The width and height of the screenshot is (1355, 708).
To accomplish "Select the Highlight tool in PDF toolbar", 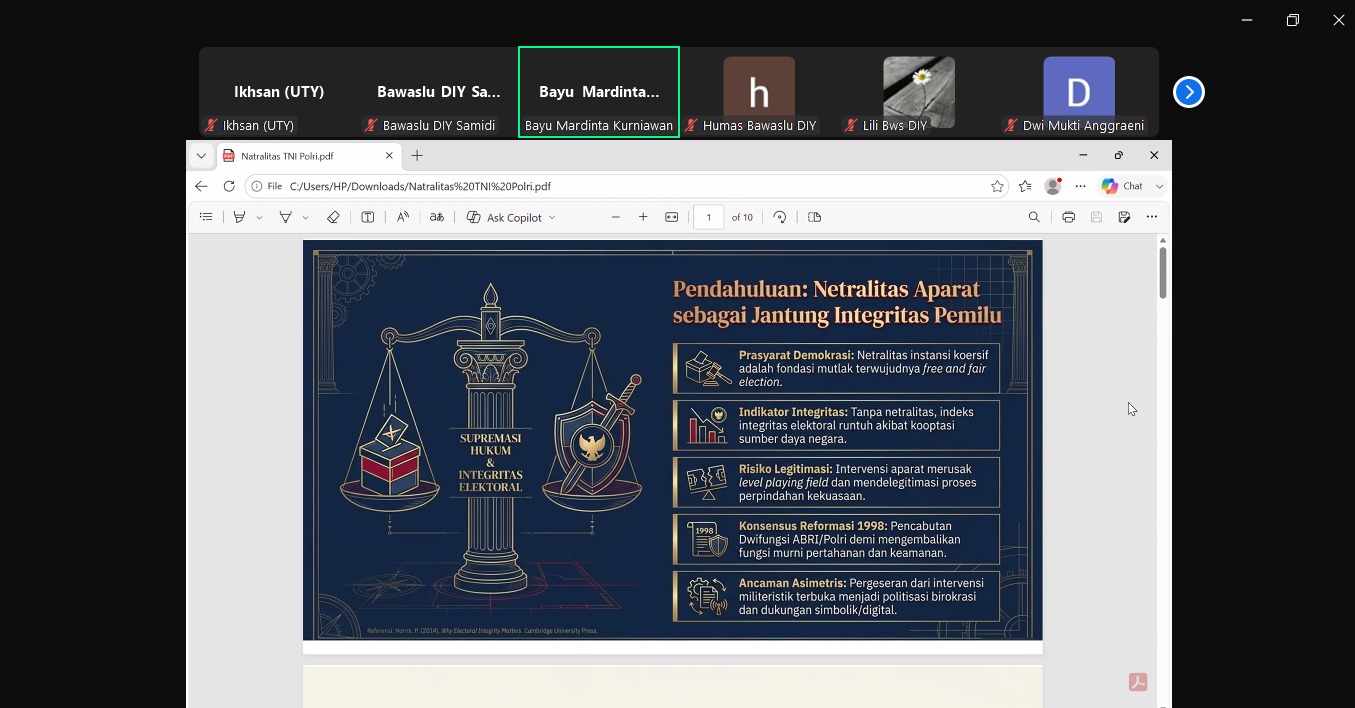I will pyautogui.click(x=239, y=217).
